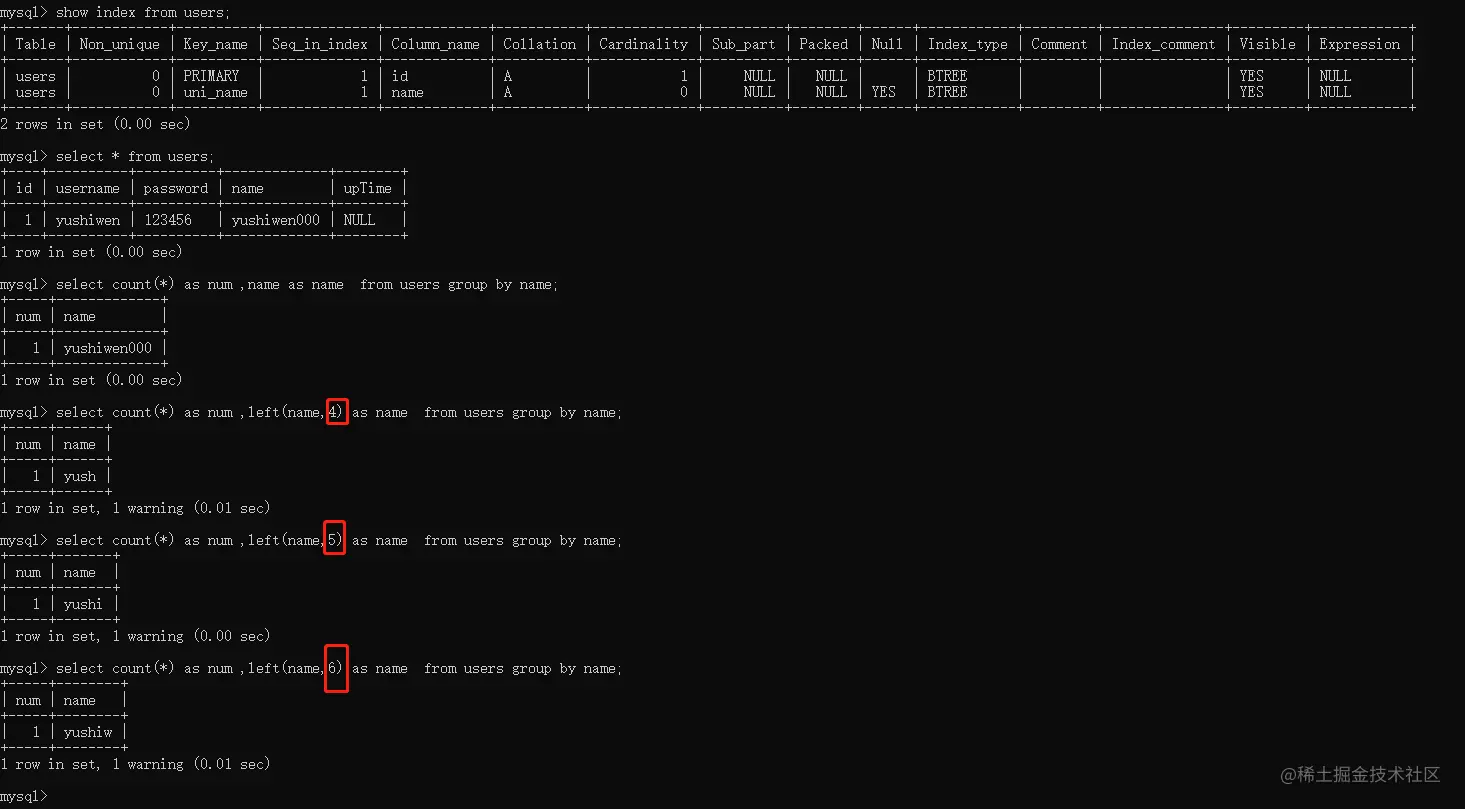Click the '2 rows in set (0.00 sec)' line
Image resolution: width=1465 pixels, height=809 pixels.
coord(95,124)
